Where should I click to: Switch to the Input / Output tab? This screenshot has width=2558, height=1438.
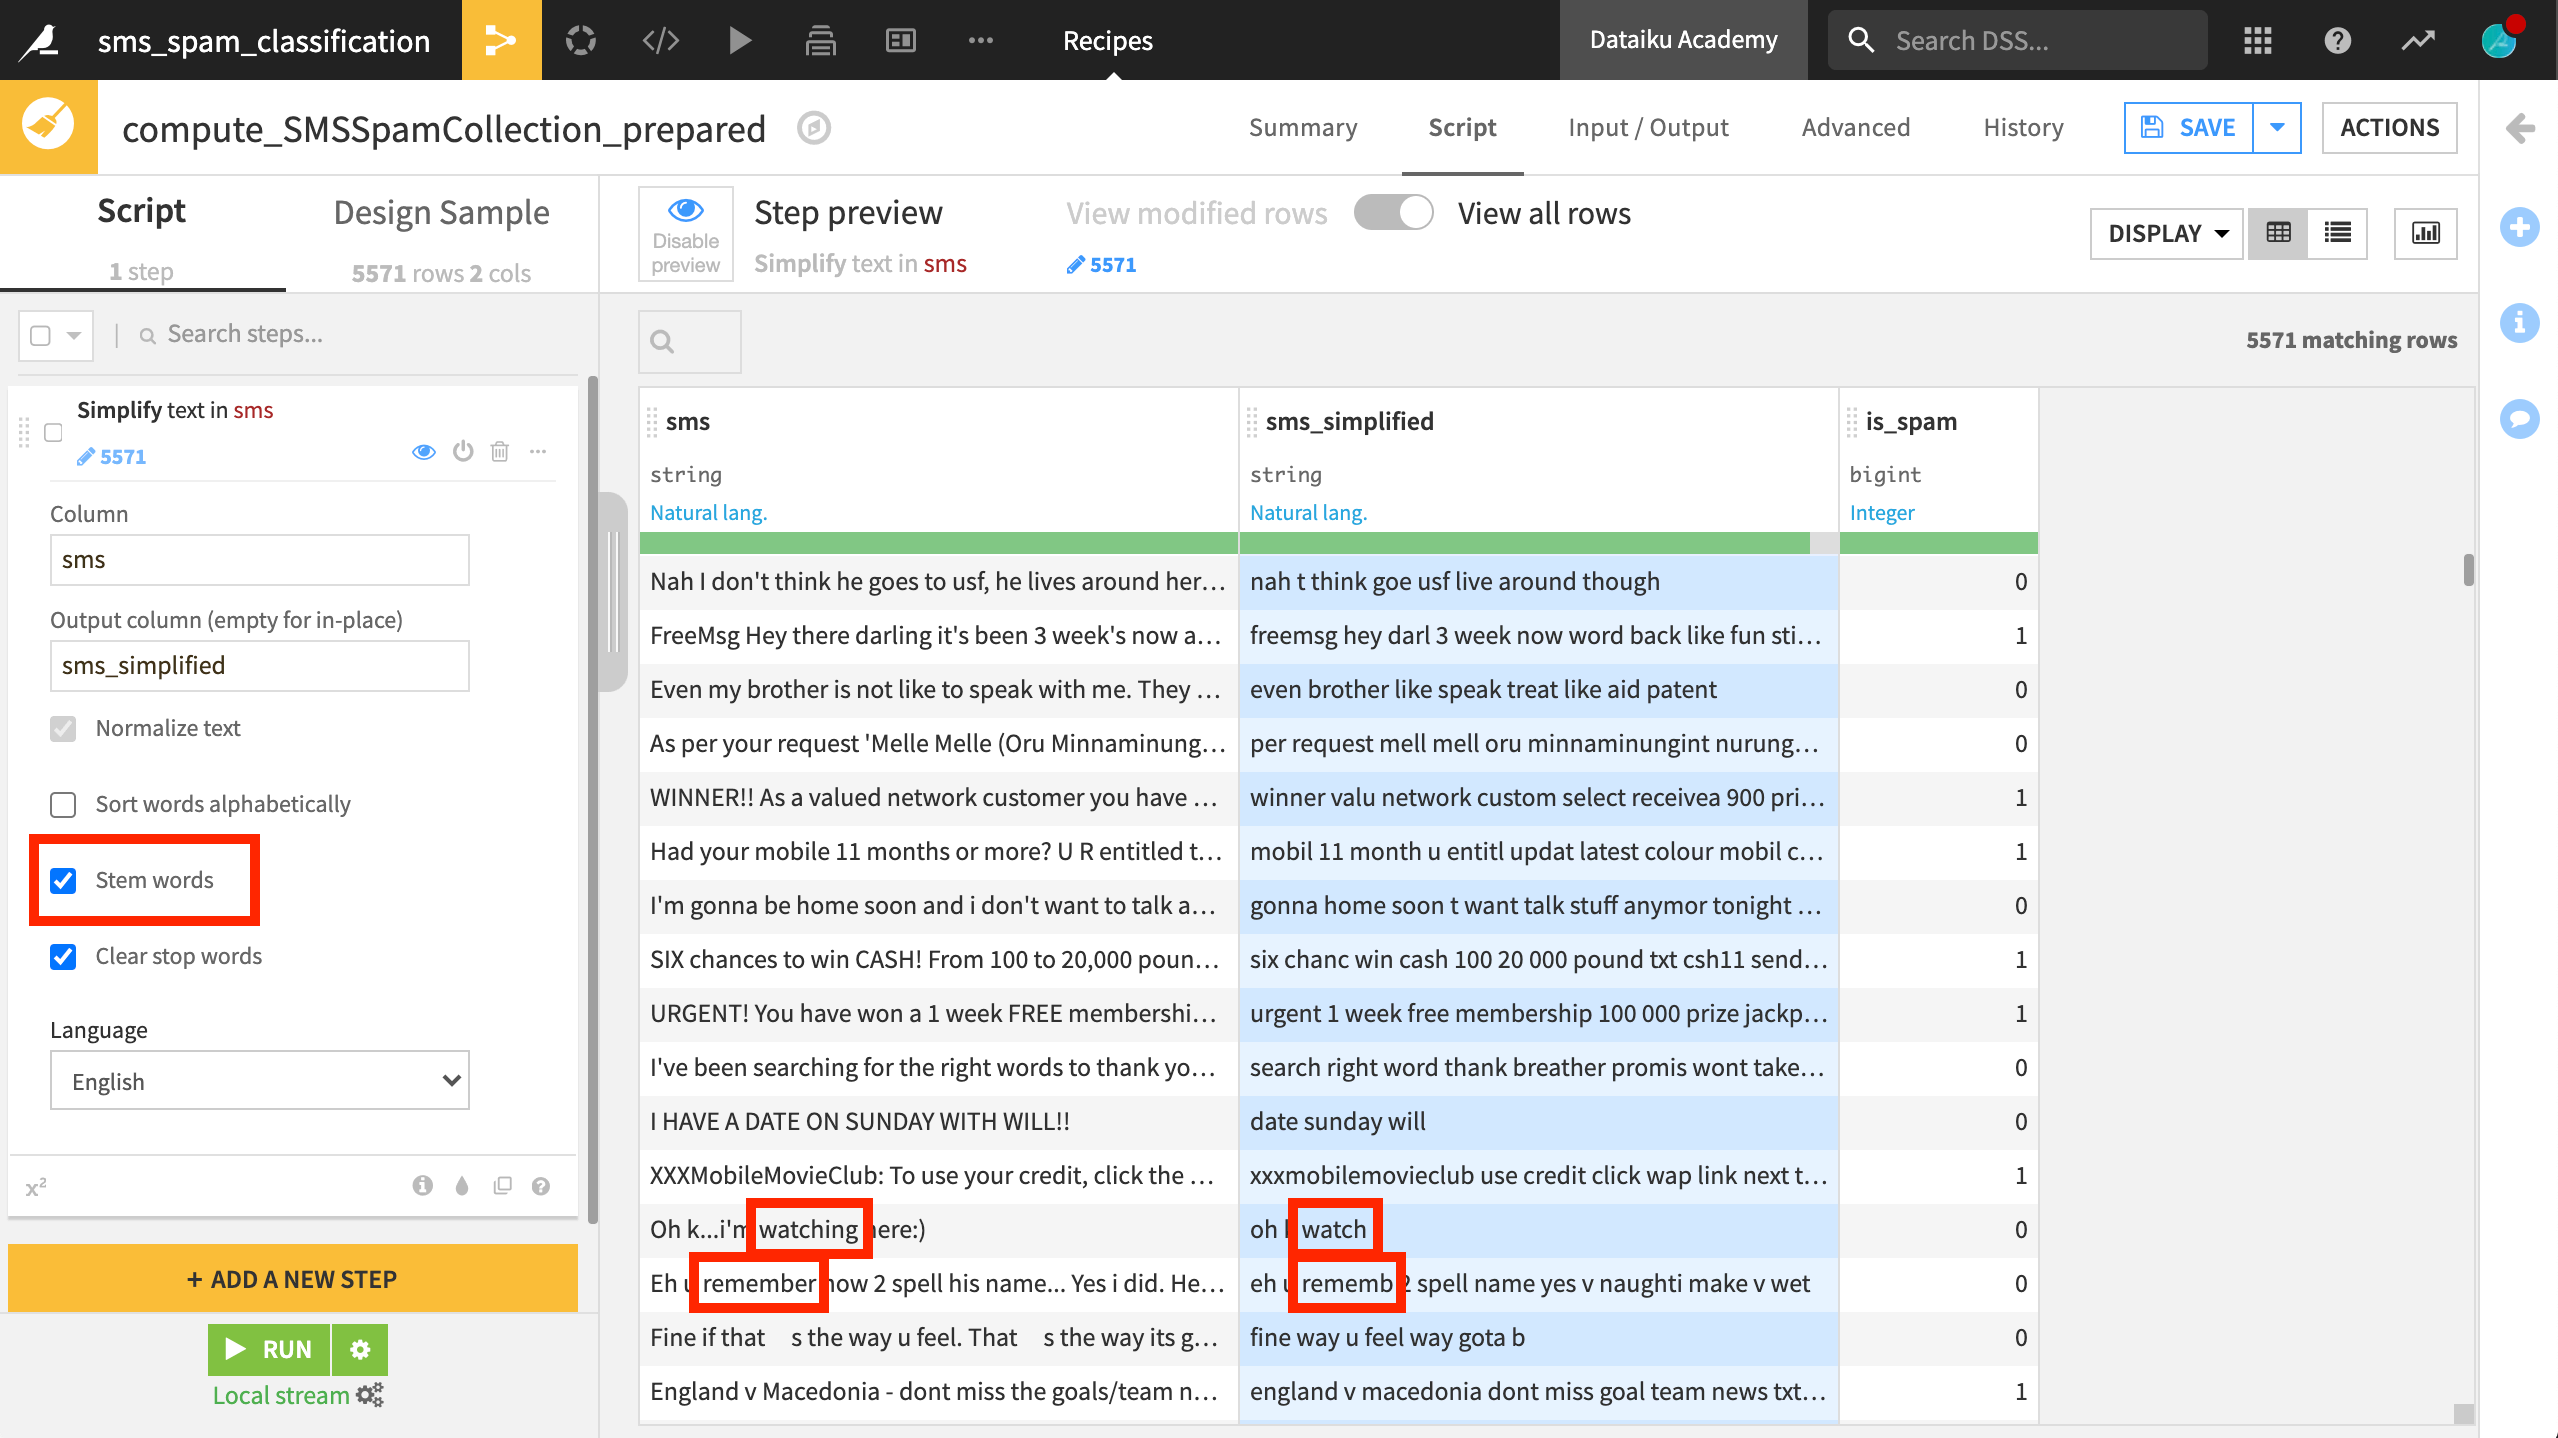click(1648, 128)
